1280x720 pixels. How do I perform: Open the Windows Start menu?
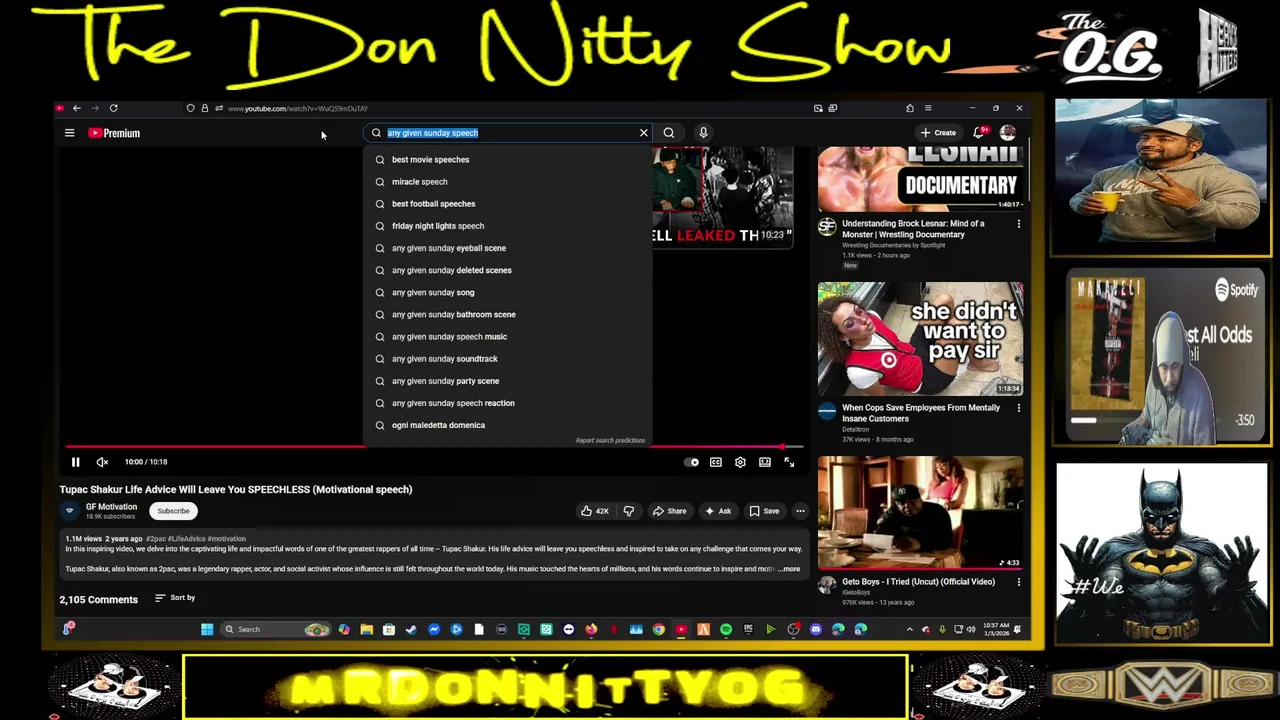pos(207,629)
